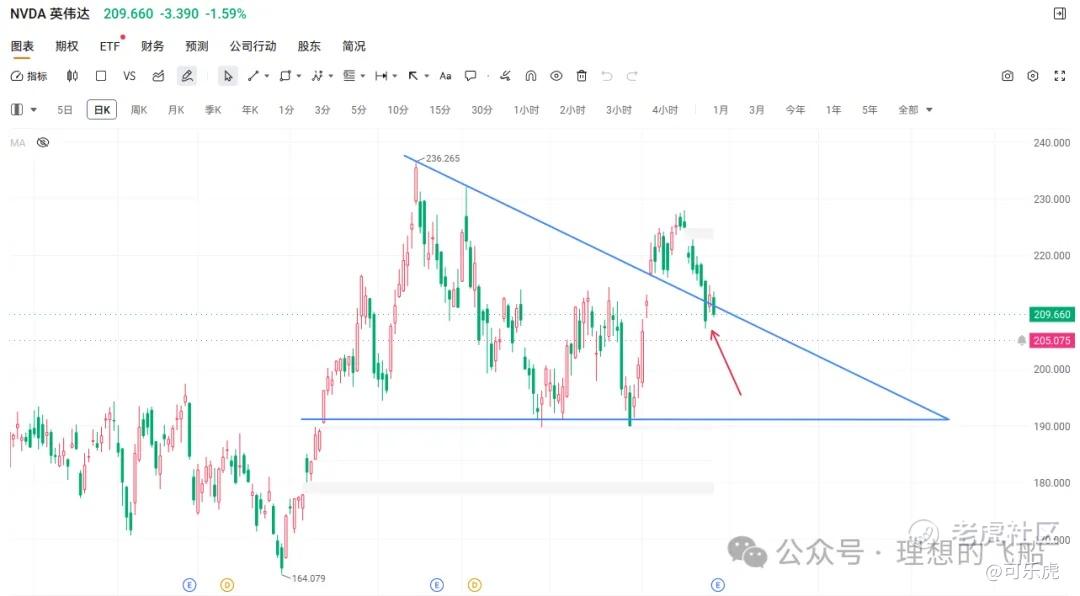This screenshot has width=1080, height=596.
Task: Delete drawings with the trash icon
Action: [x=582, y=76]
